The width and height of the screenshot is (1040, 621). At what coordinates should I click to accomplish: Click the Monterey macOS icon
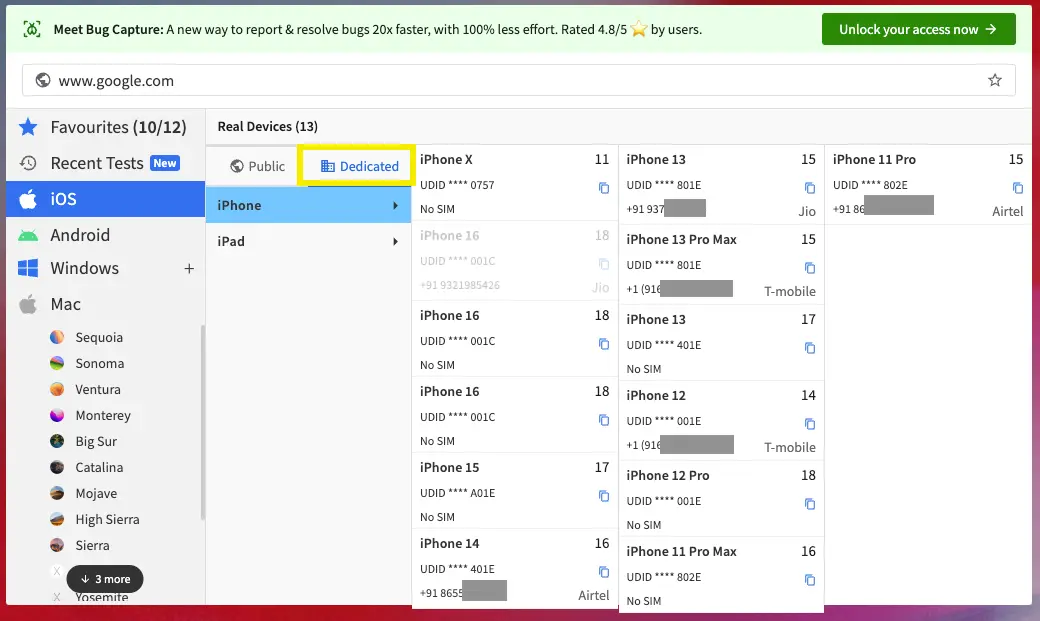coord(58,416)
